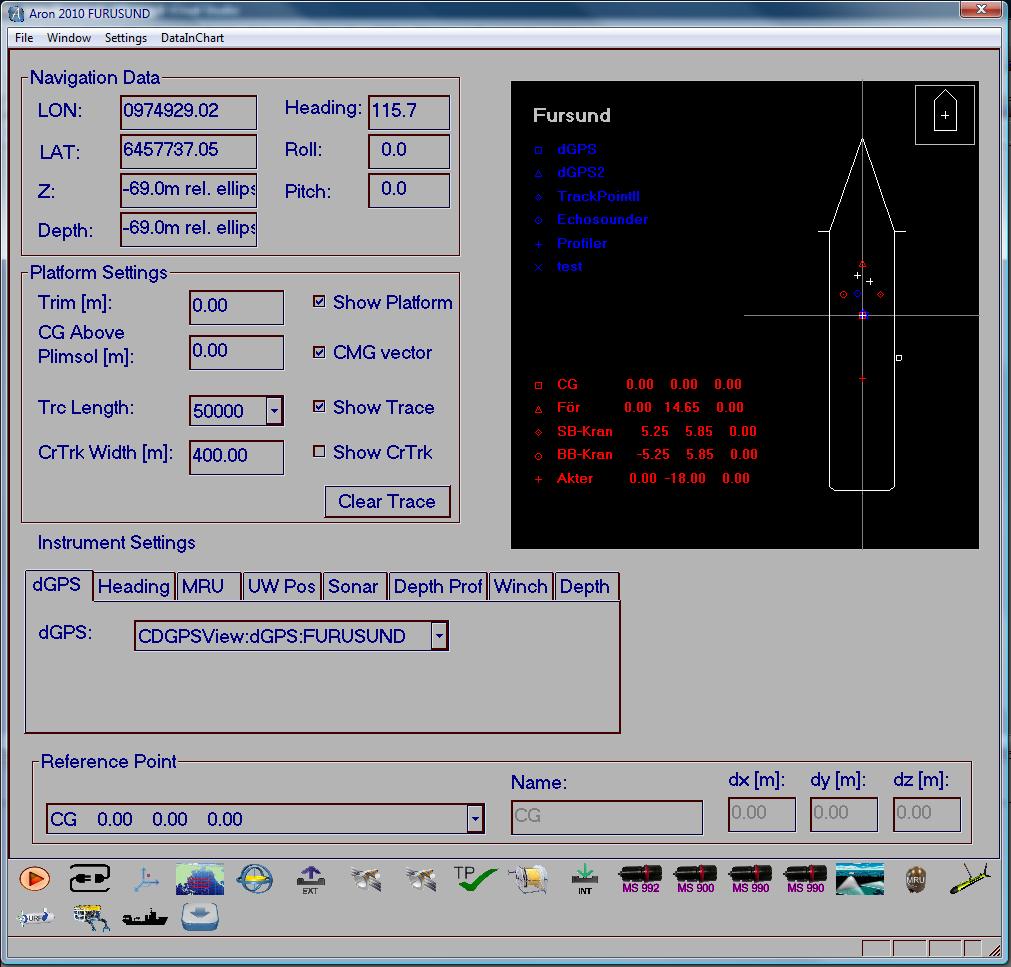This screenshot has width=1011, height=967.
Task: Switch to the Heading tab
Action: [x=133, y=587]
